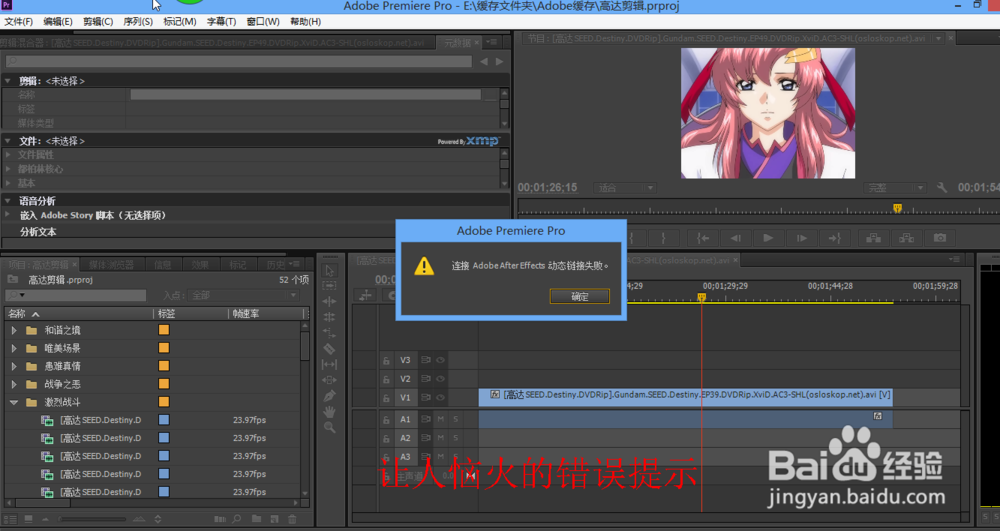Select the Slip tool
Viewport: 1000px width, 531px height.
click(329, 364)
